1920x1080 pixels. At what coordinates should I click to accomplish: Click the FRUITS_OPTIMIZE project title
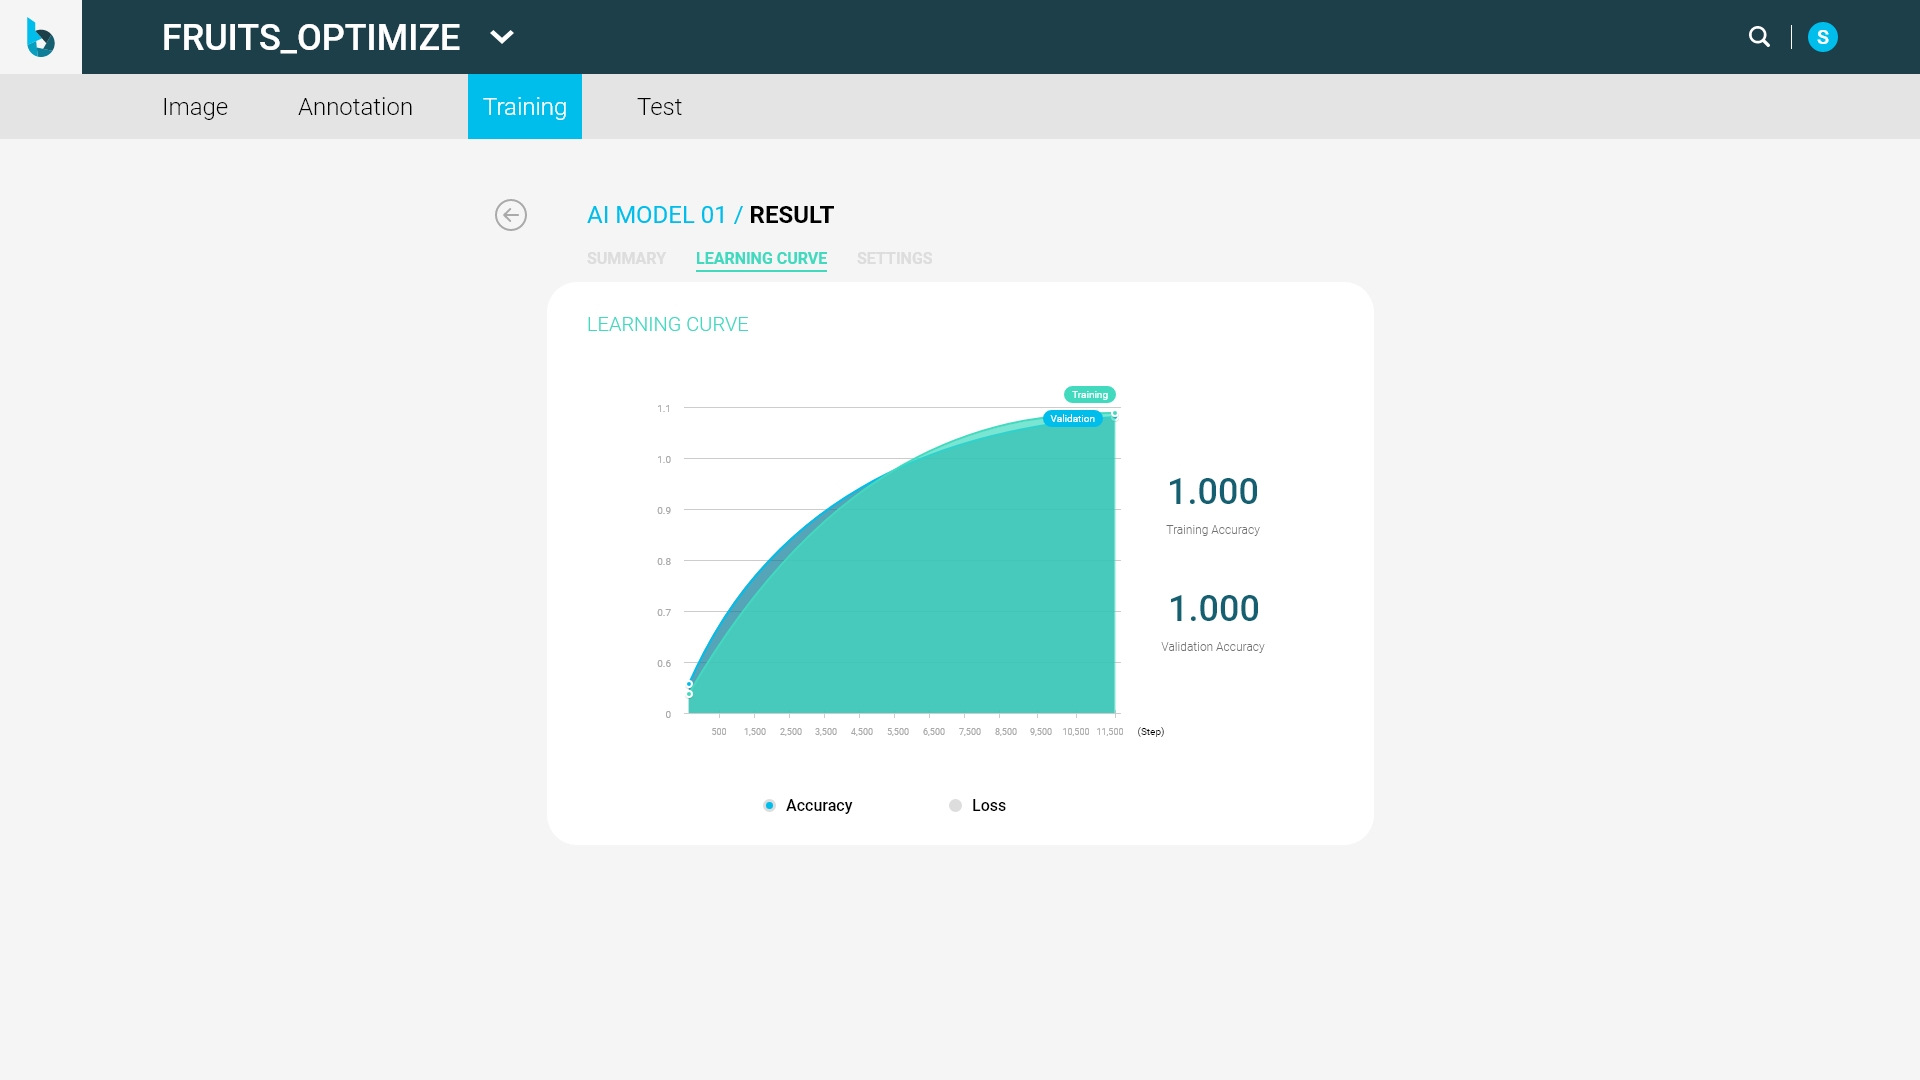pos(311,37)
